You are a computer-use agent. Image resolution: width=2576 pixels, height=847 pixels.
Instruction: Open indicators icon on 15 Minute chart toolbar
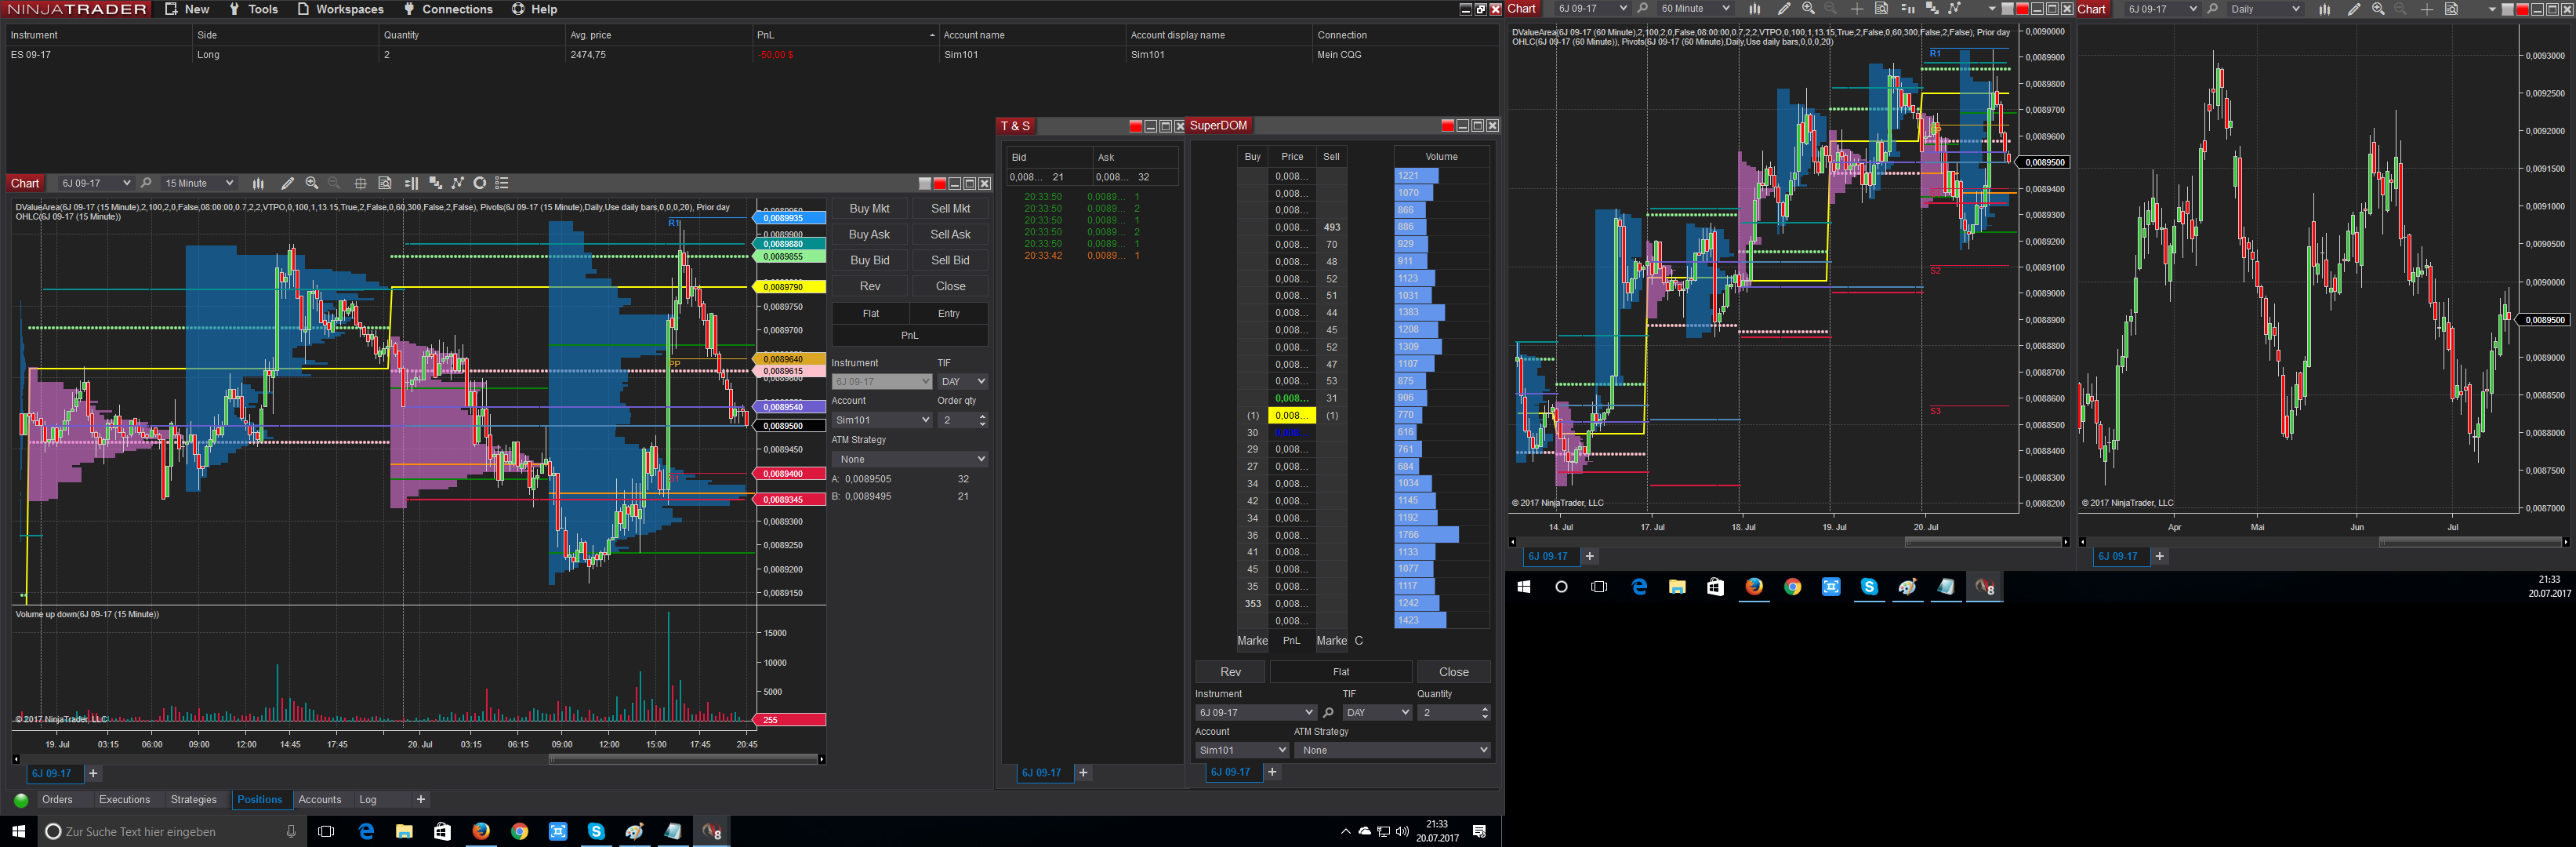point(458,183)
